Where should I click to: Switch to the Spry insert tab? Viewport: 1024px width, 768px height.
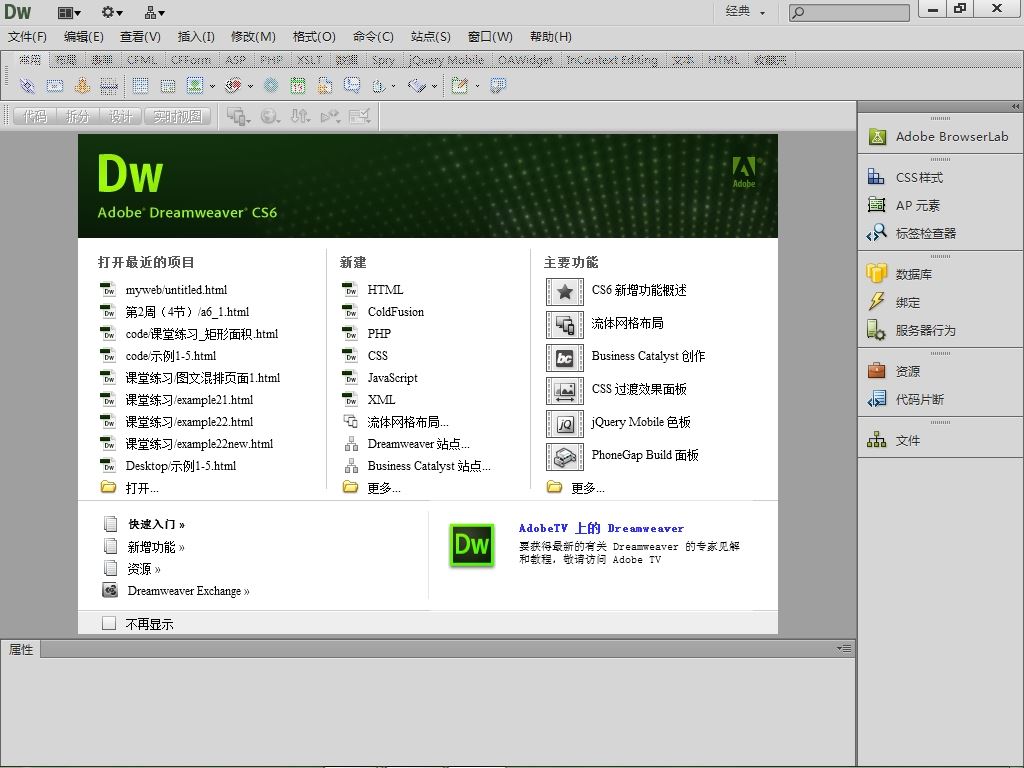[383, 60]
